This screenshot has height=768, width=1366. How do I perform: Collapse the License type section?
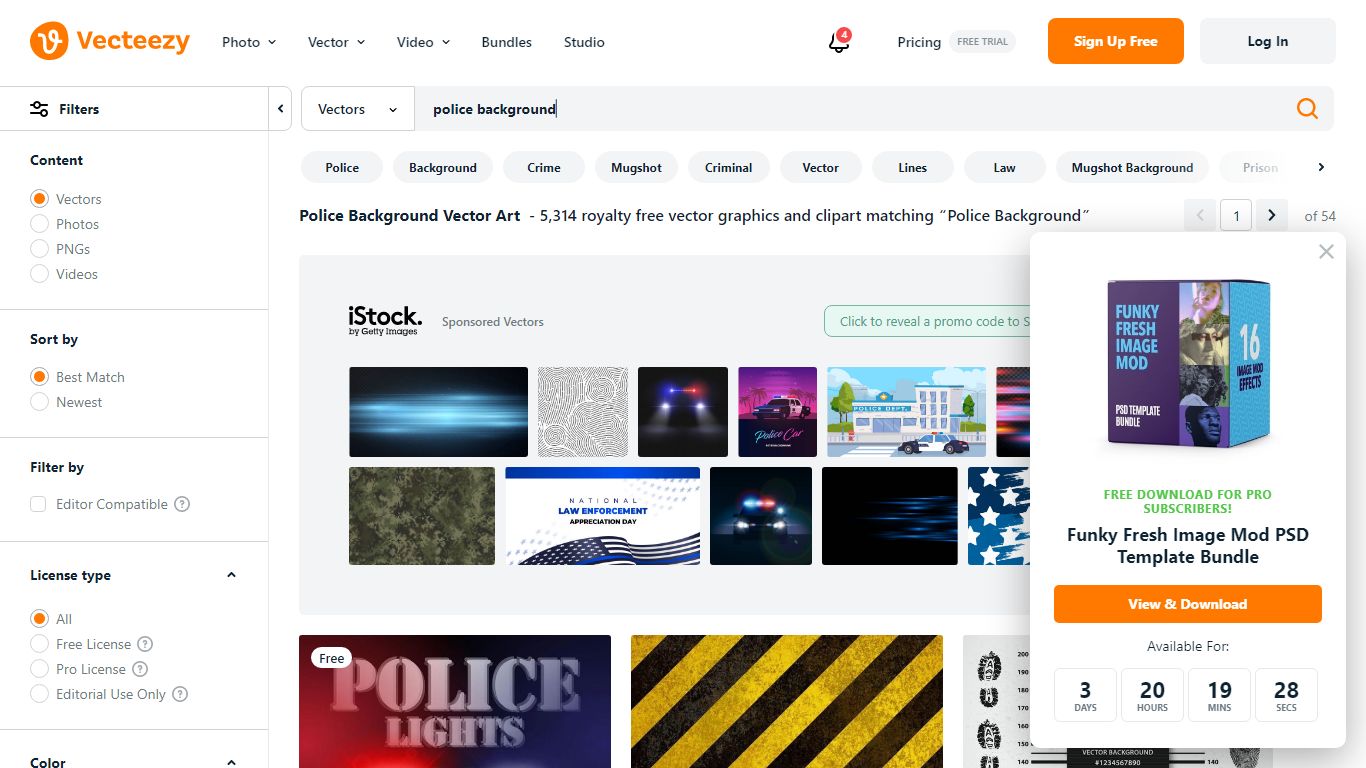[x=232, y=575]
